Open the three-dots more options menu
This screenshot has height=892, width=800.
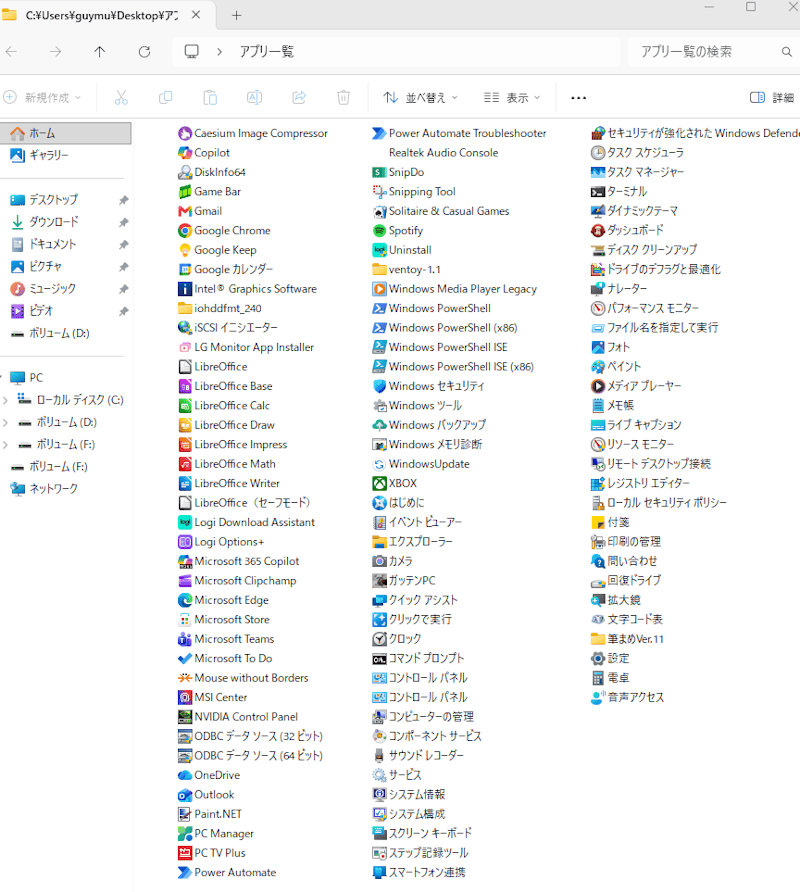point(579,98)
